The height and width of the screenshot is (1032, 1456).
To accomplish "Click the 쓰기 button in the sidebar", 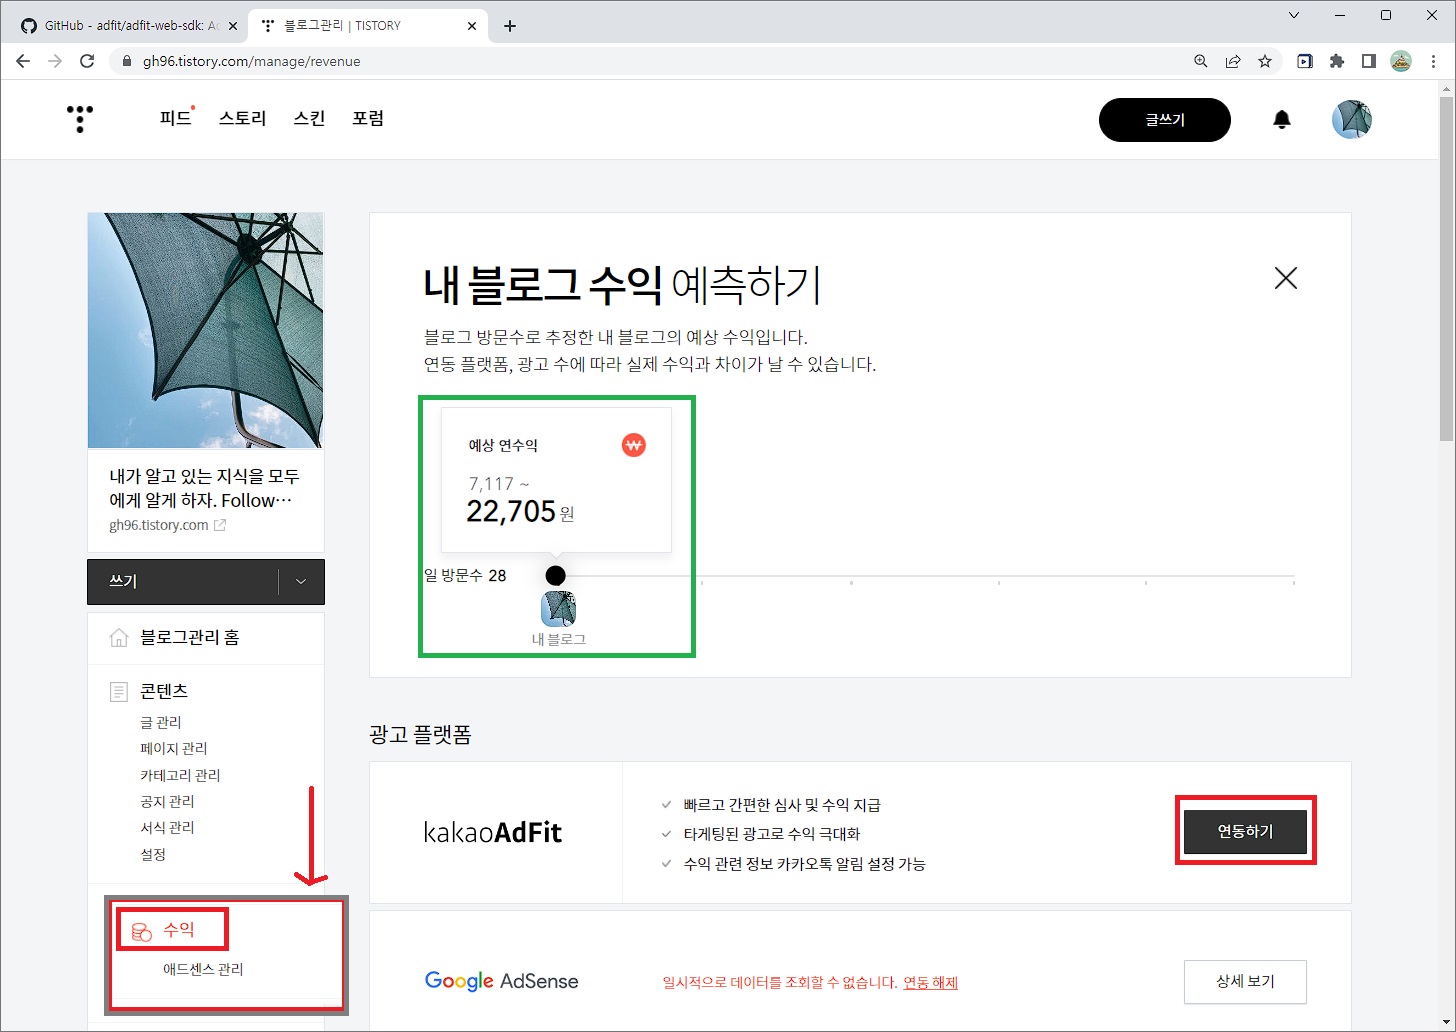I will 183,581.
